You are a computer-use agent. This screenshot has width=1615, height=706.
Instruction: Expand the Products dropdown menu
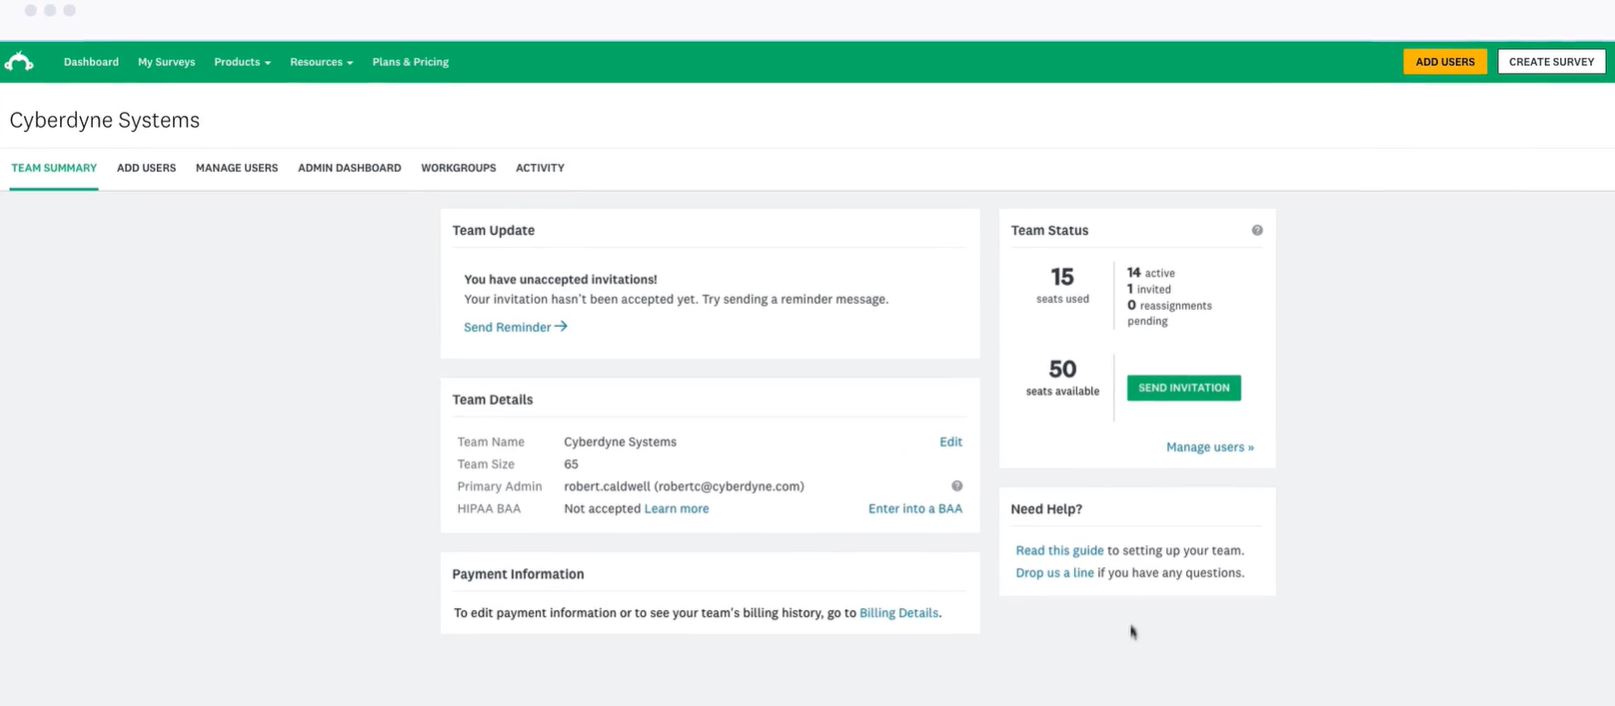pyautogui.click(x=242, y=62)
